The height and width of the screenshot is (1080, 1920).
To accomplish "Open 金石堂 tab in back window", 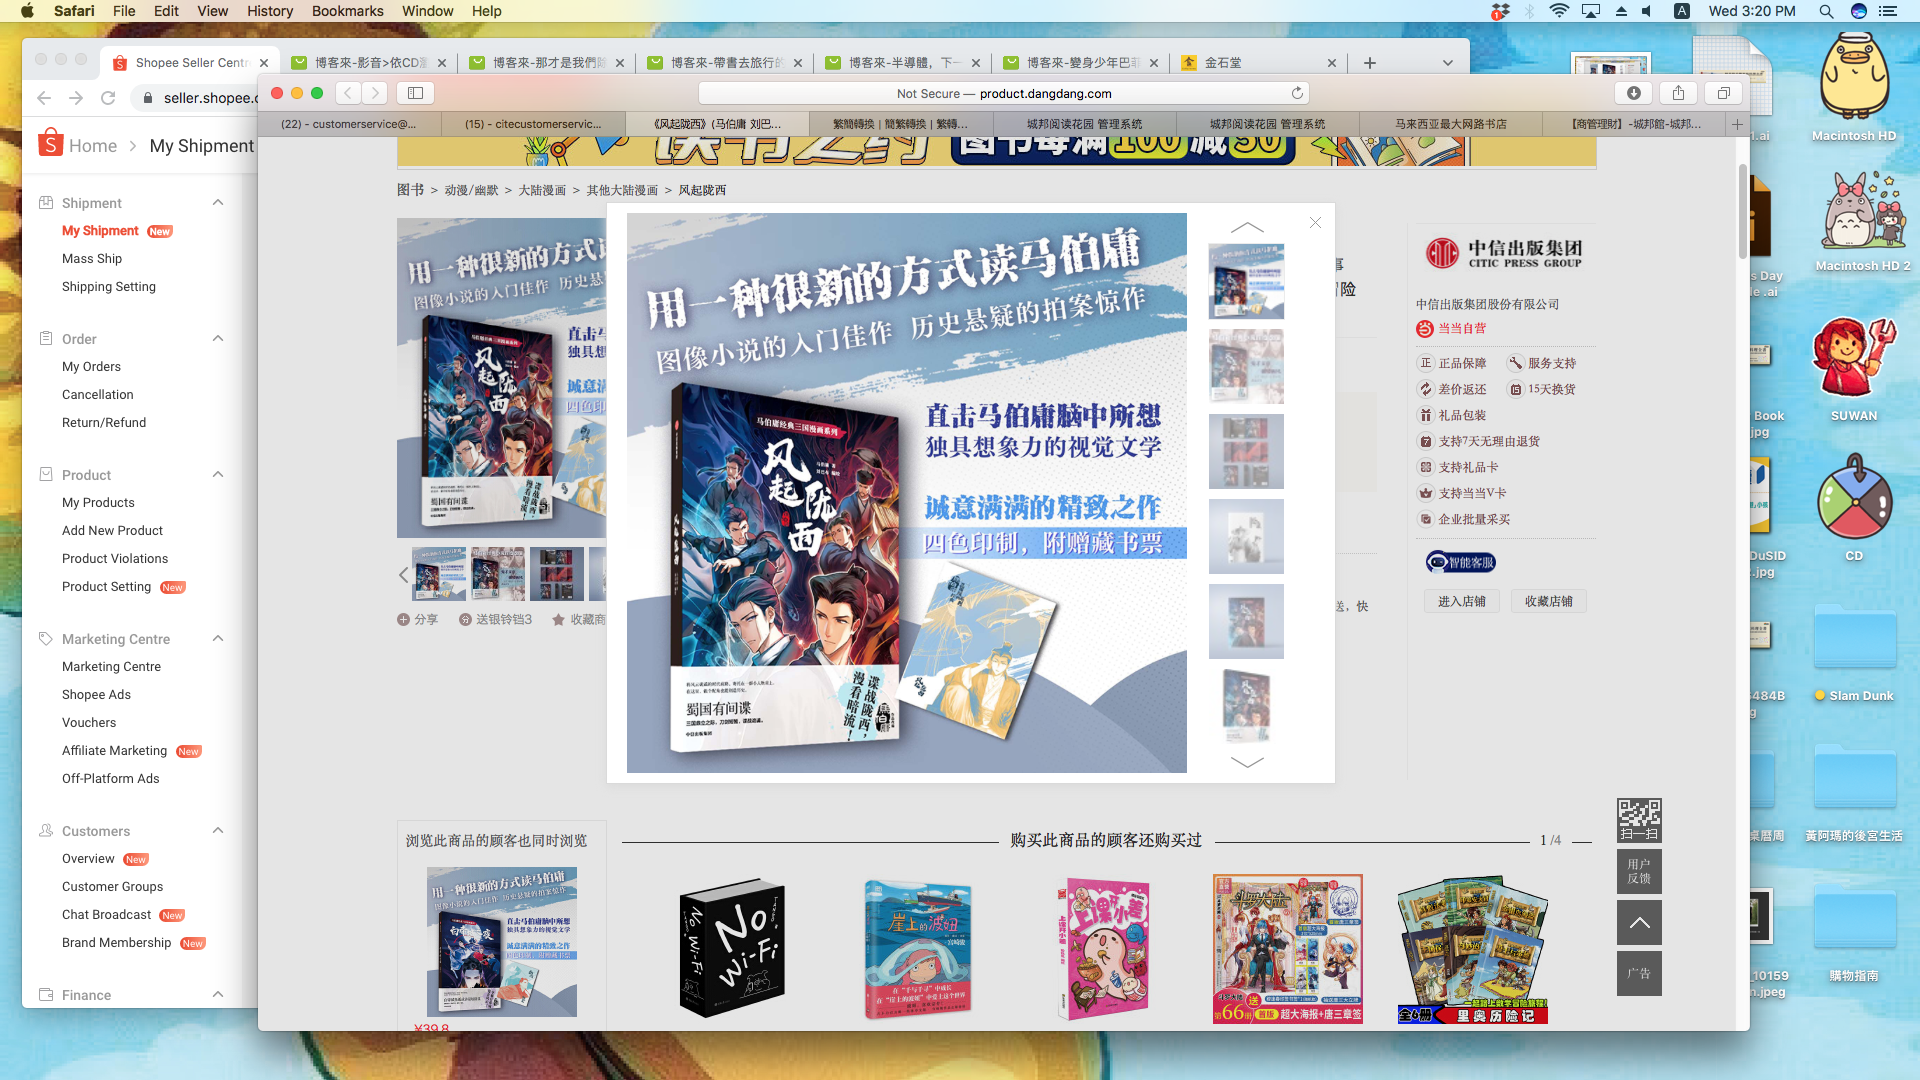I will click(1258, 62).
